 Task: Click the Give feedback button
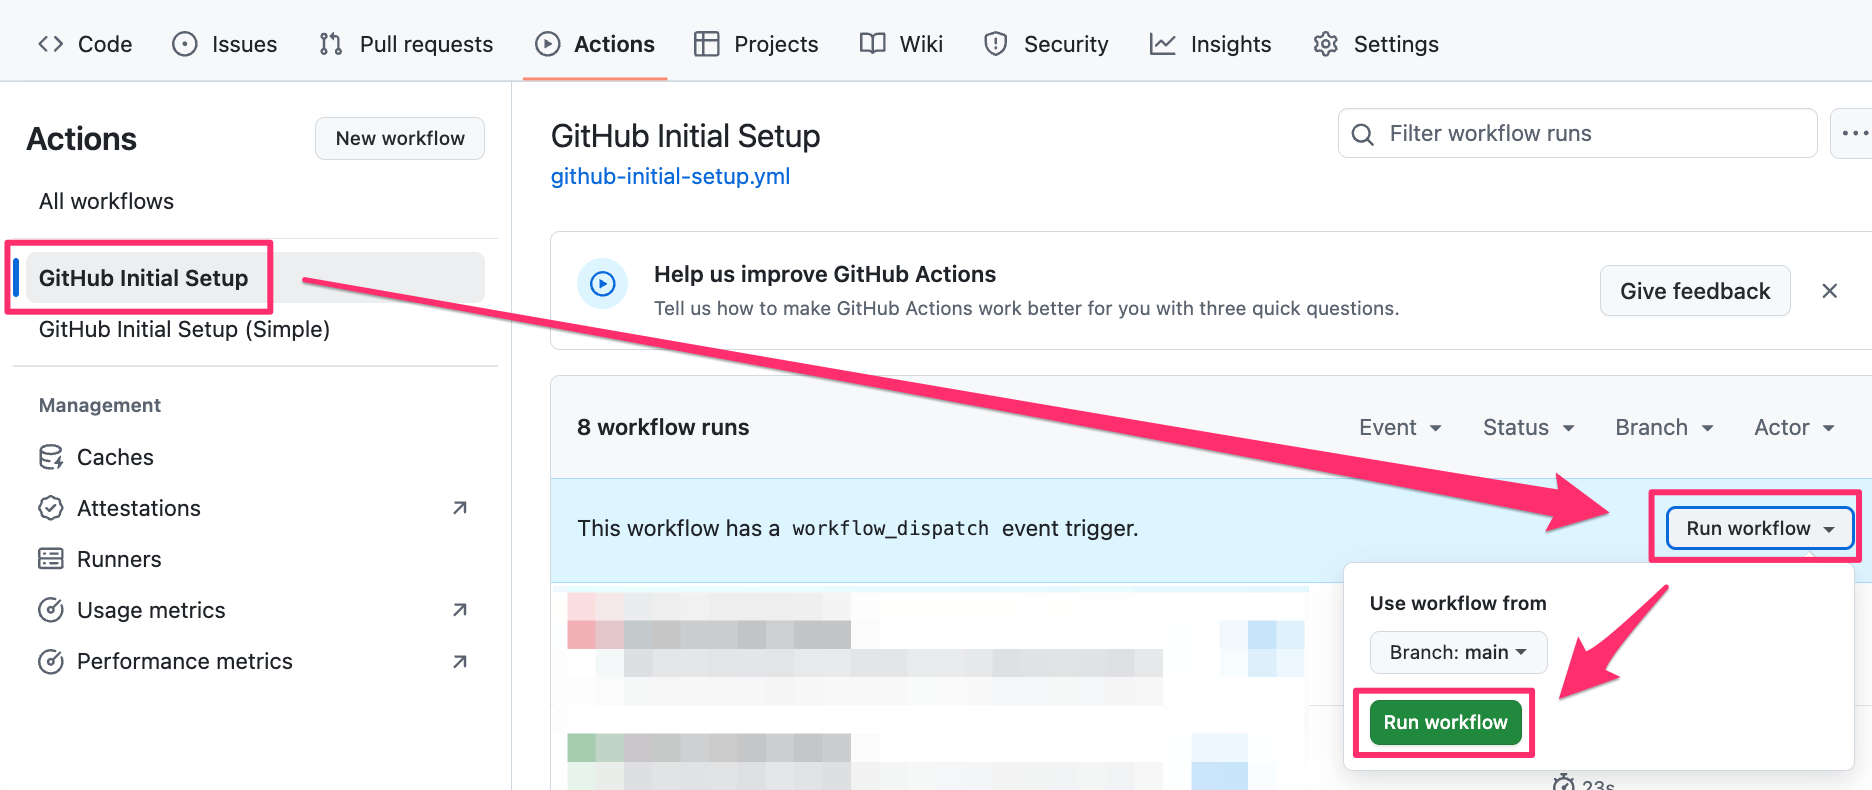click(1695, 291)
